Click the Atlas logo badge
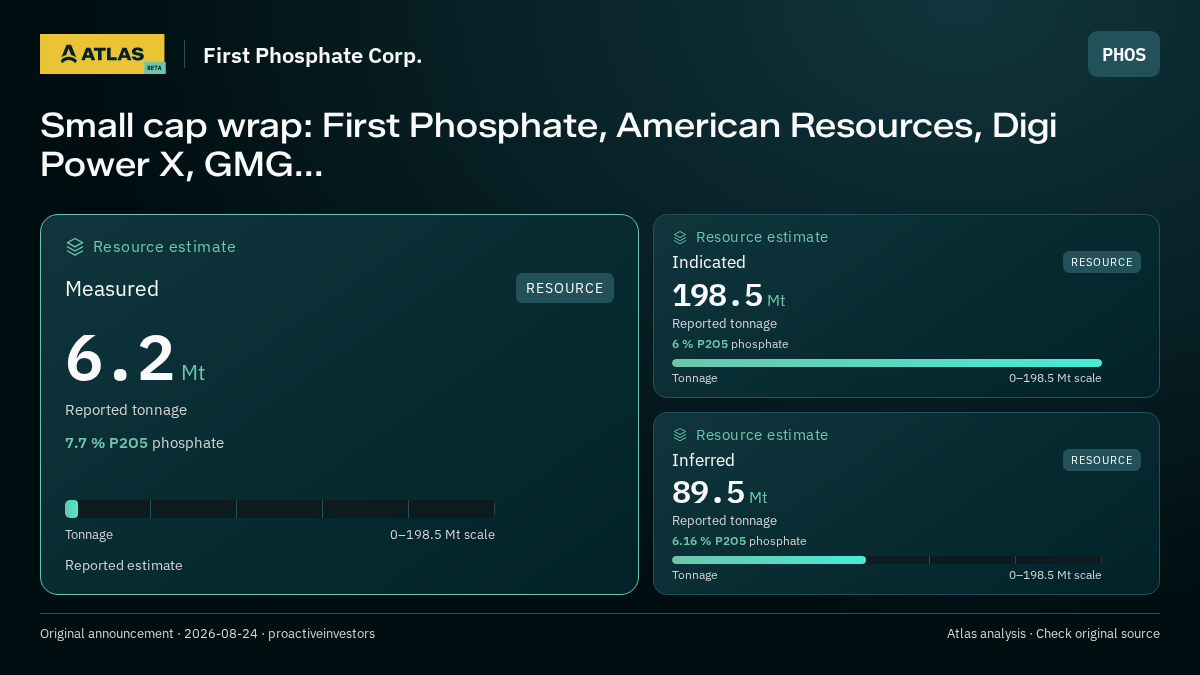 (x=102, y=54)
